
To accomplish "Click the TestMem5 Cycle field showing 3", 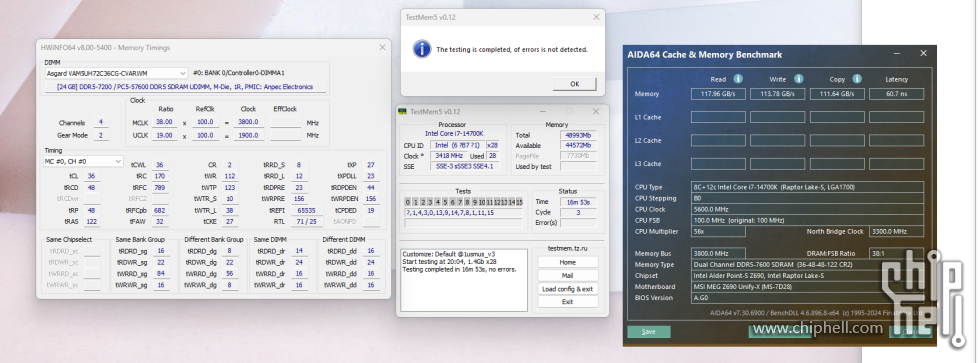I will tap(578, 212).
